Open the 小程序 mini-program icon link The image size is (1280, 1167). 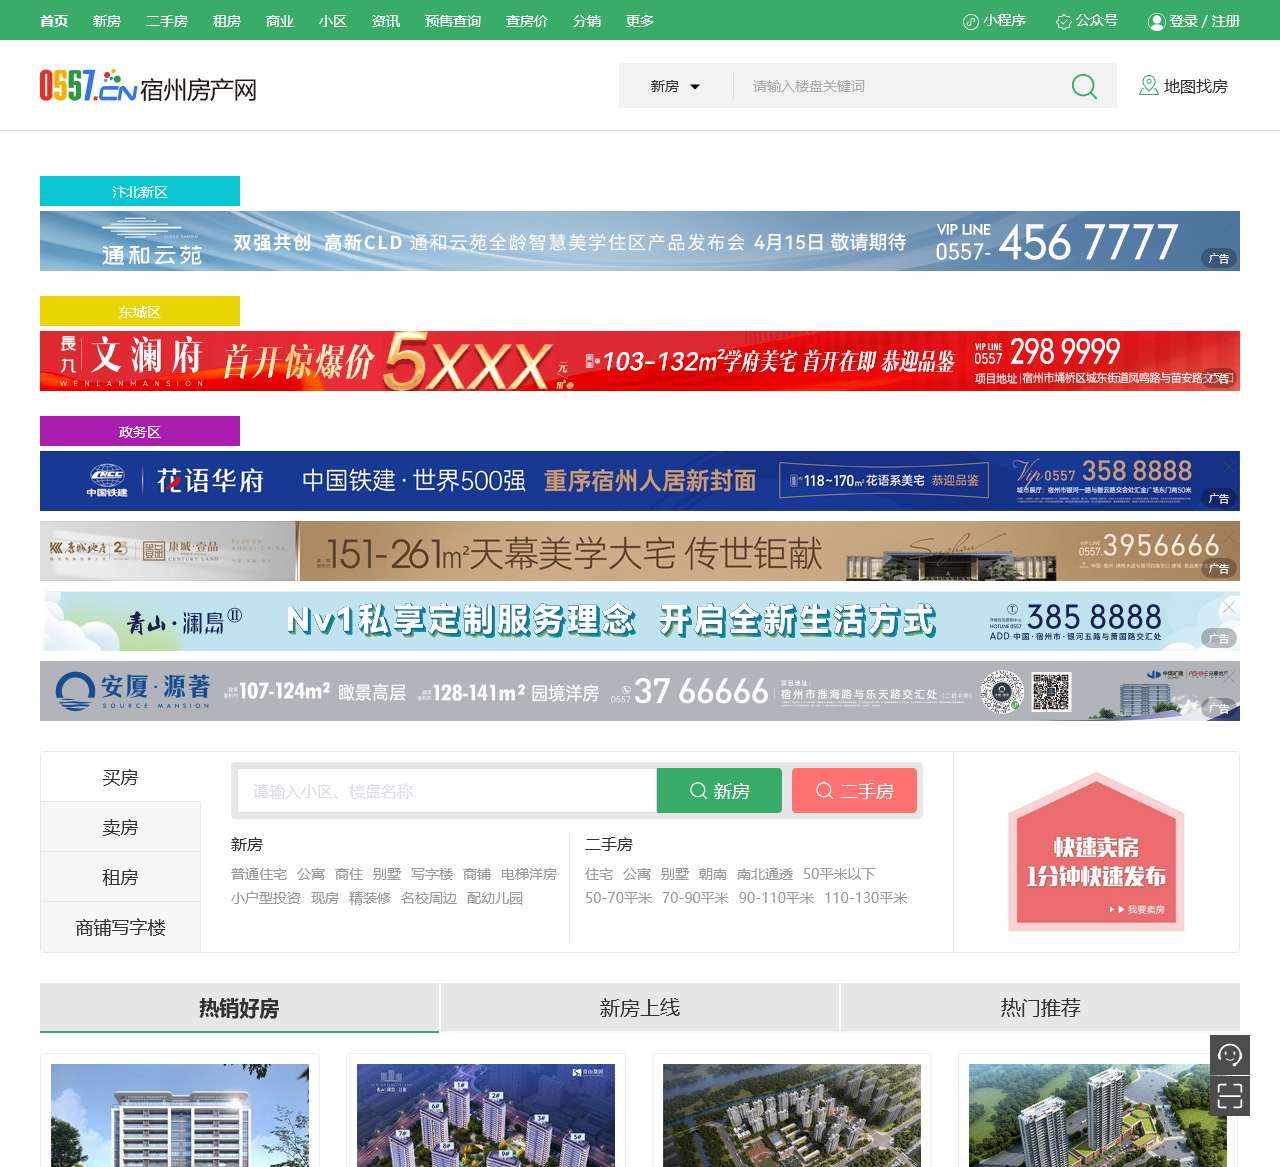pos(994,21)
